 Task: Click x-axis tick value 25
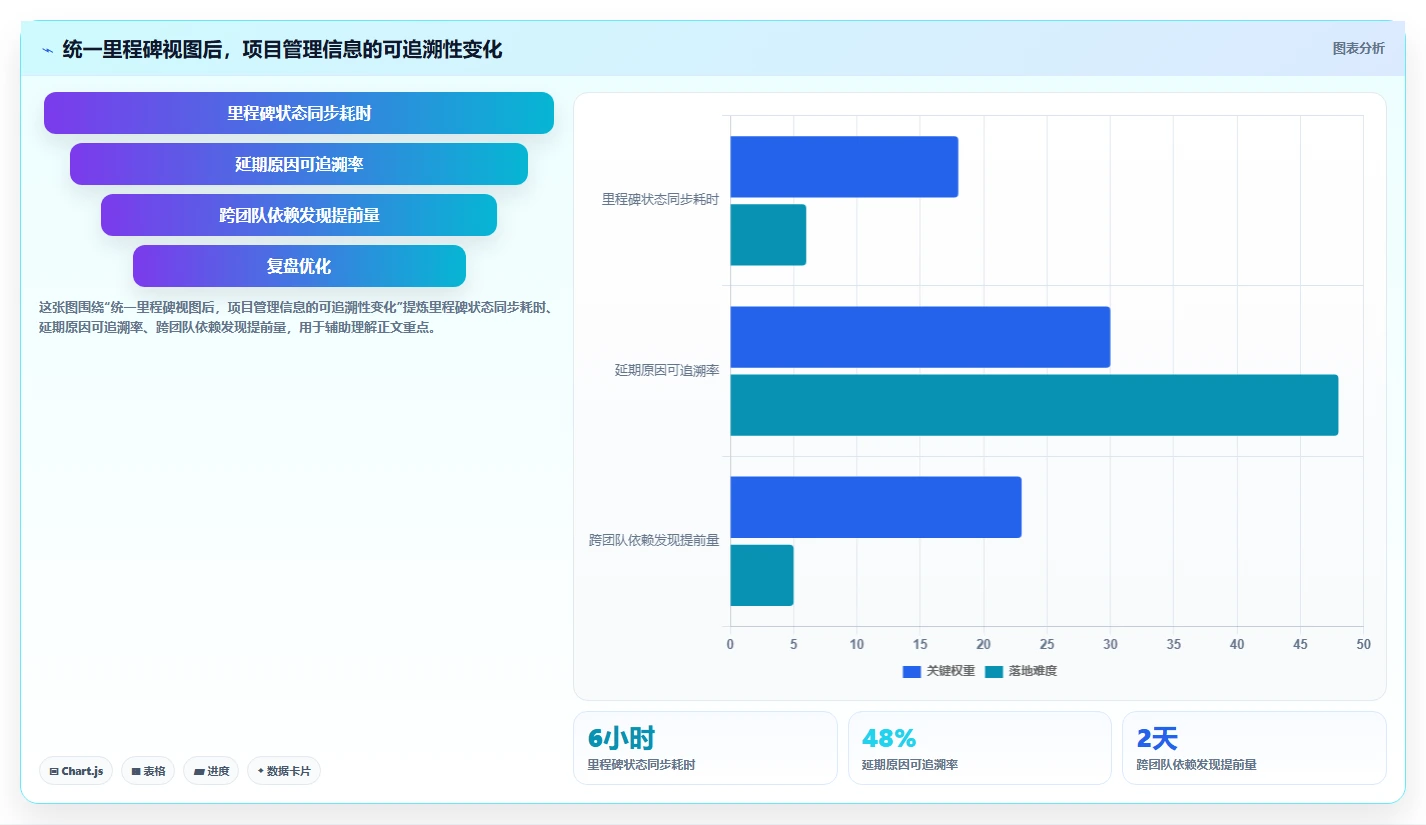[x=1047, y=644]
